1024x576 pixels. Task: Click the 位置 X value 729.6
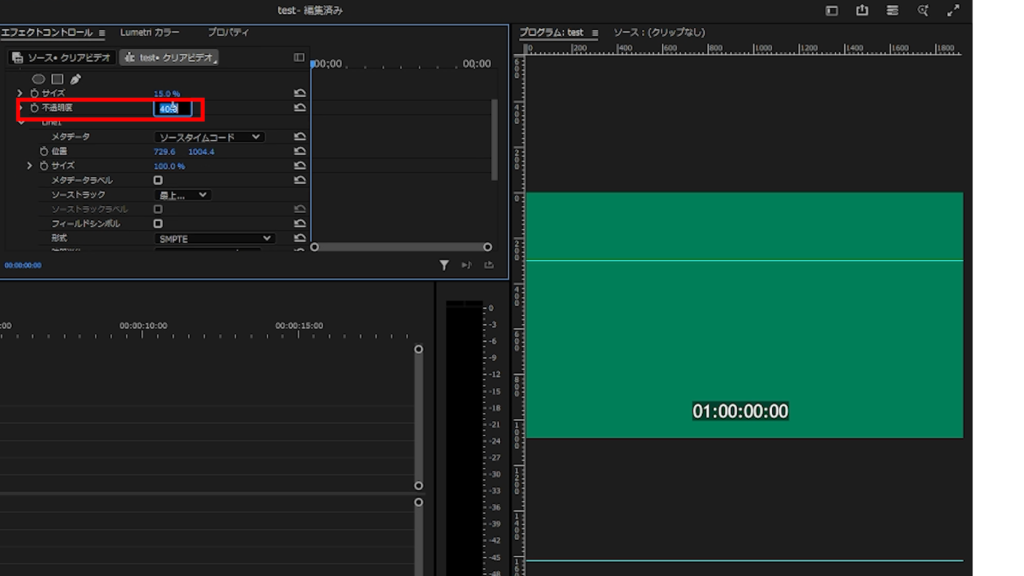[x=164, y=152]
